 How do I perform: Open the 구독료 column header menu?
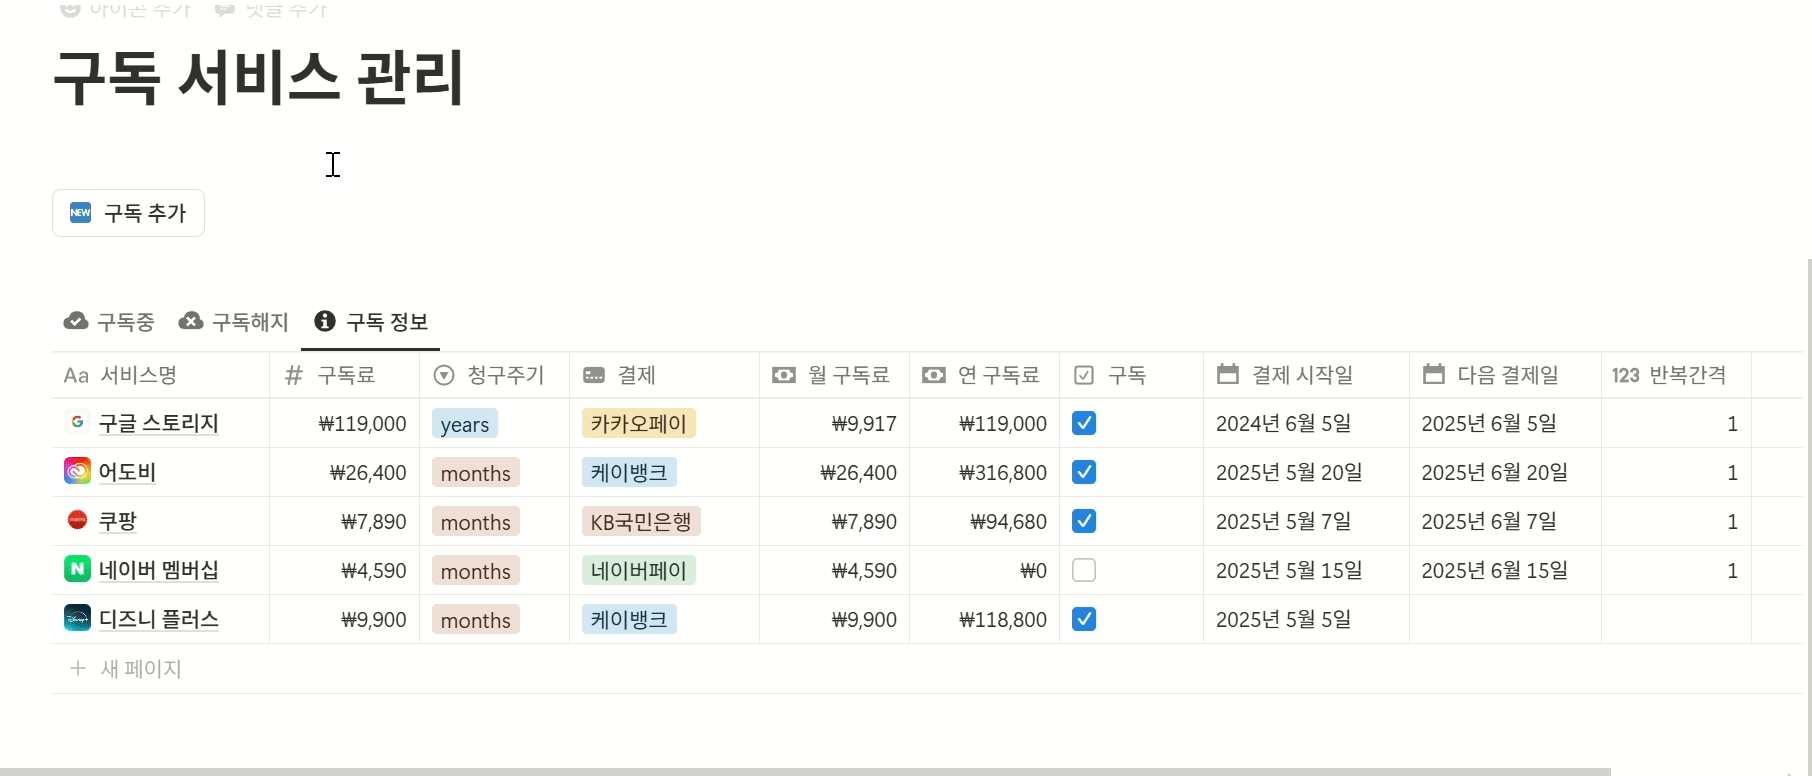click(x=345, y=375)
